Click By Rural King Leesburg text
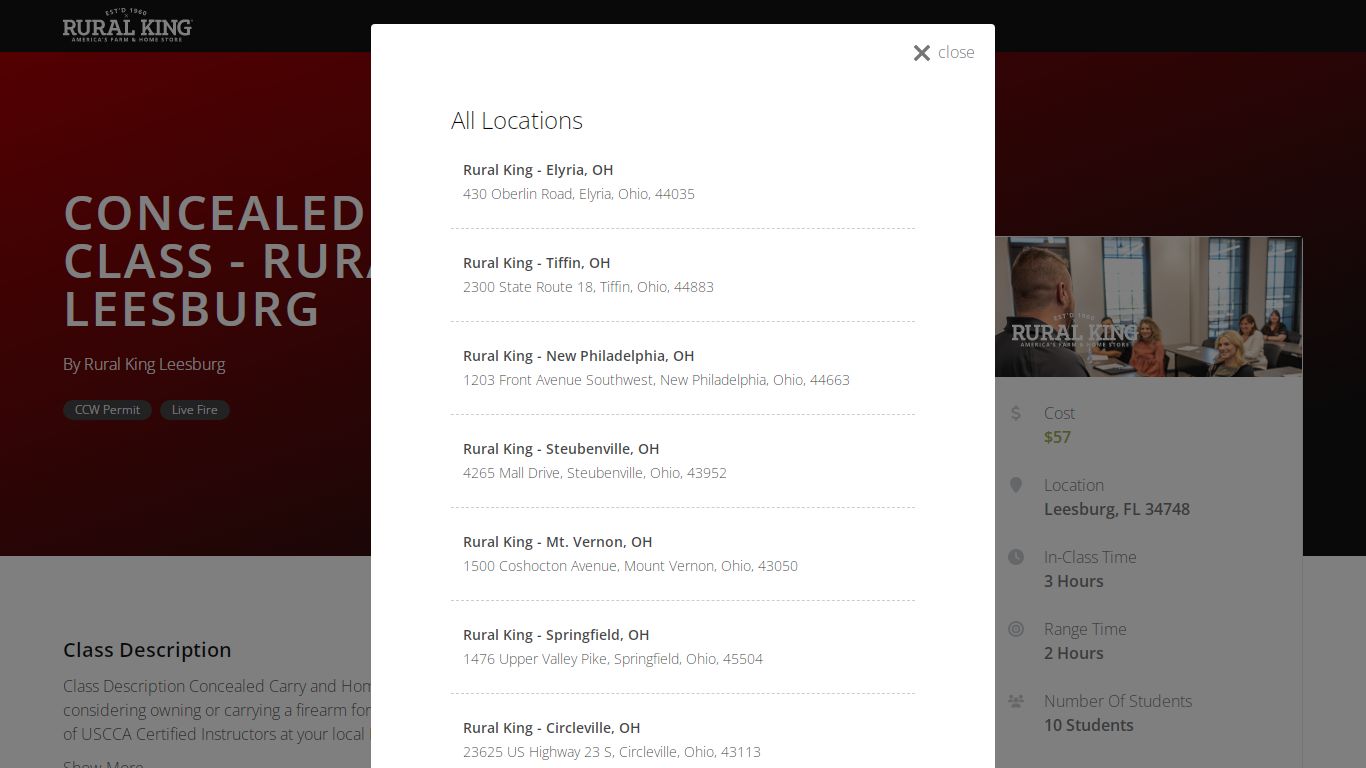 [144, 364]
